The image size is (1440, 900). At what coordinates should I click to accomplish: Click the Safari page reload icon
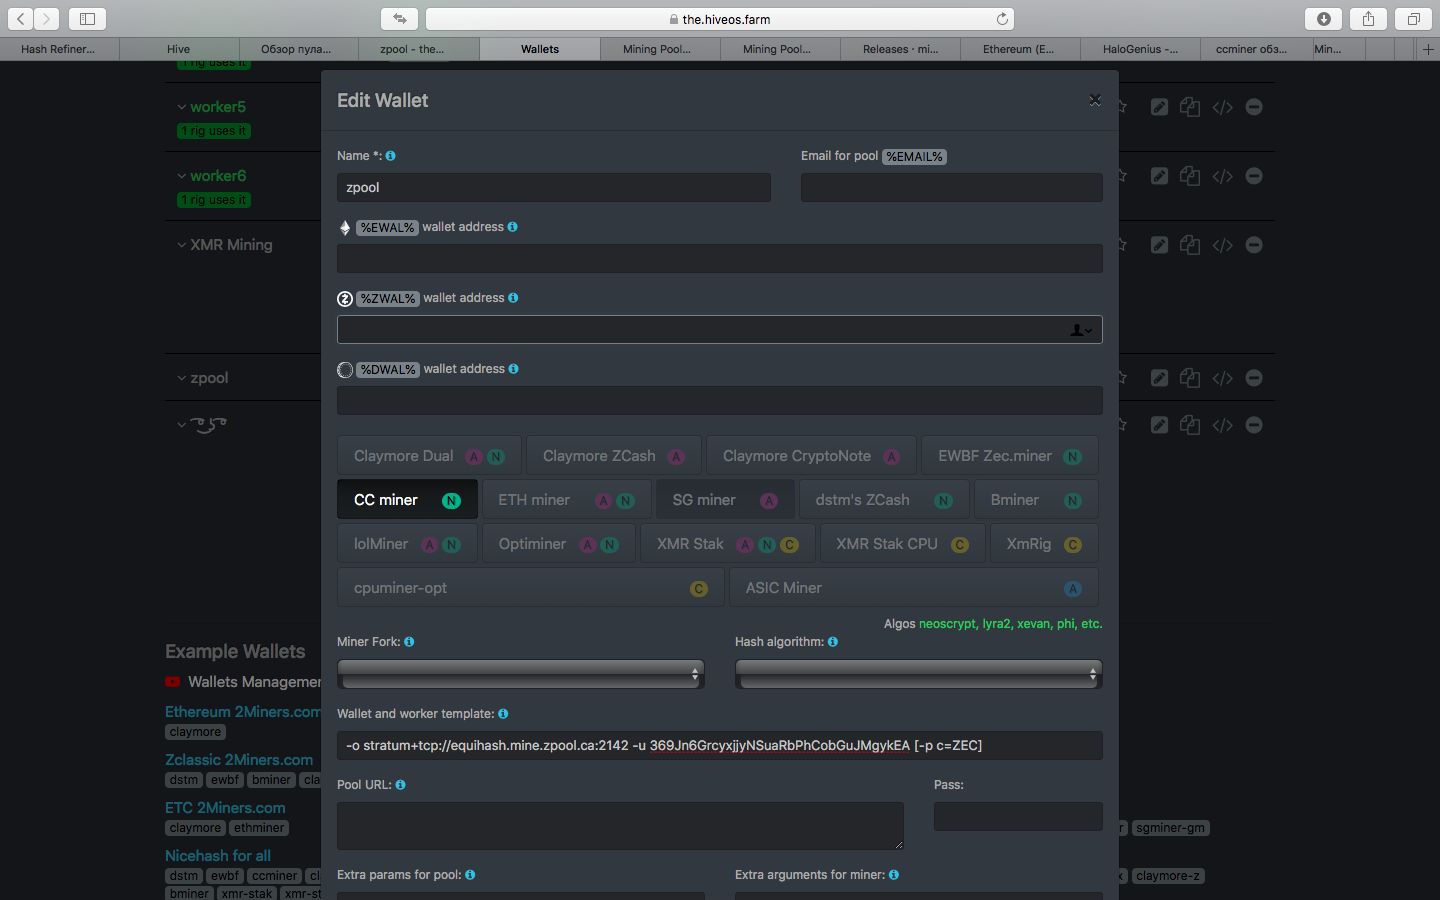[x=1002, y=19]
